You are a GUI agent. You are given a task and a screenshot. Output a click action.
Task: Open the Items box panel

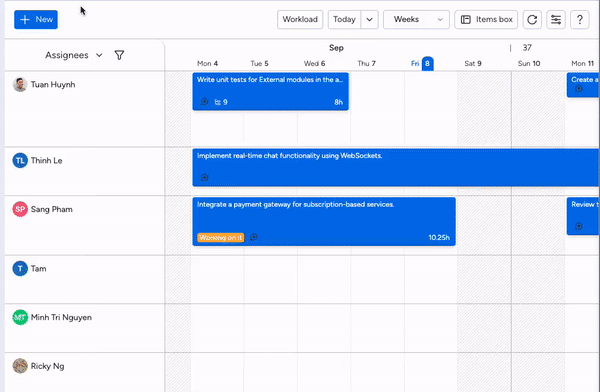pyautogui.click(x=486, y=20)
